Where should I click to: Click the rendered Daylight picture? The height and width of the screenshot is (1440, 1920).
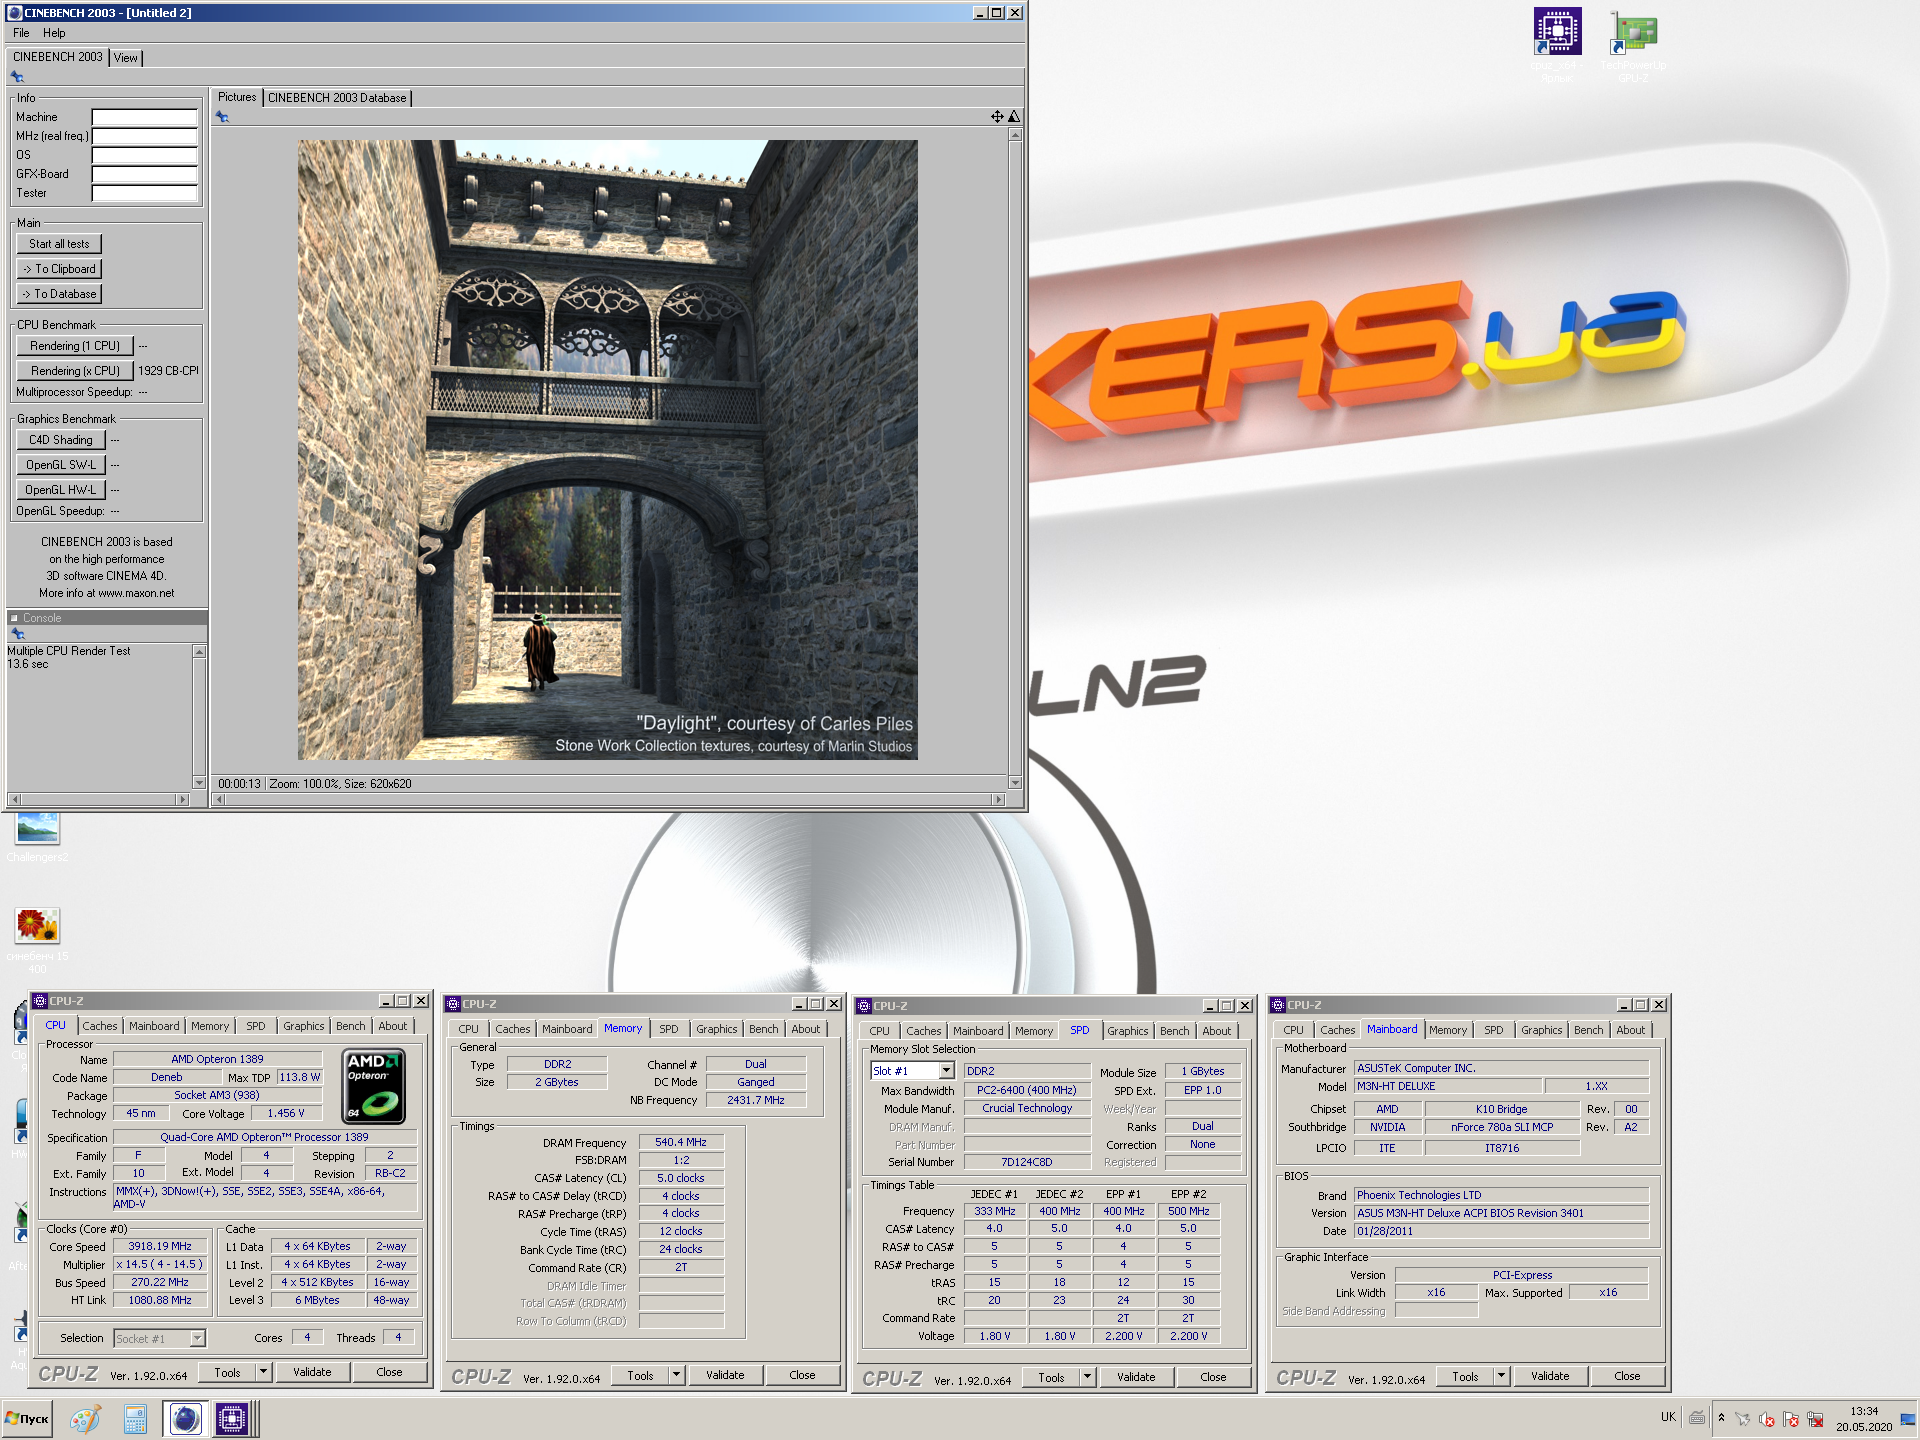point(607,450)
